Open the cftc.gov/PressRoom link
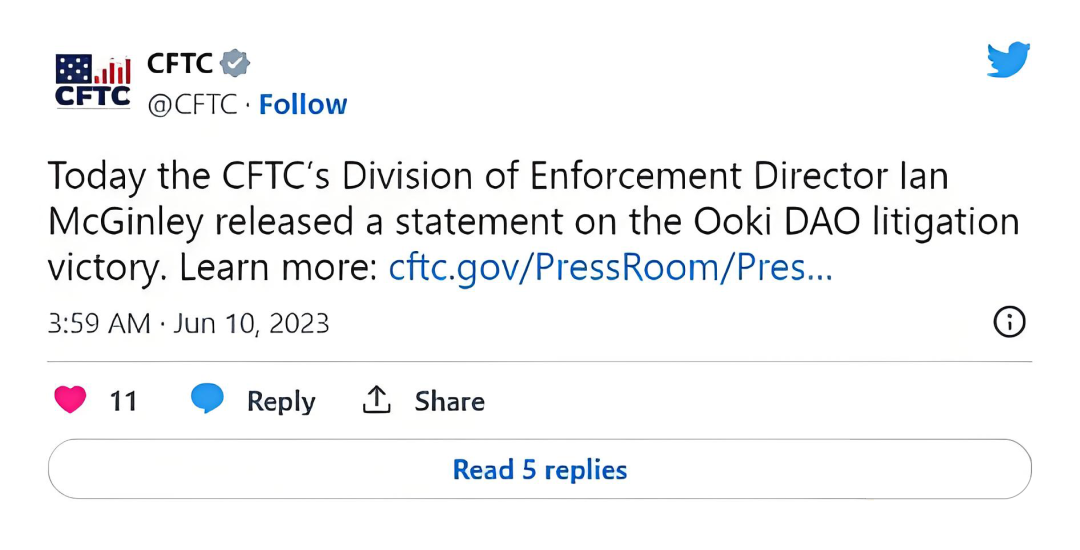The height and width of the screenshot is (550, 1080). click(x=609, y=269)
